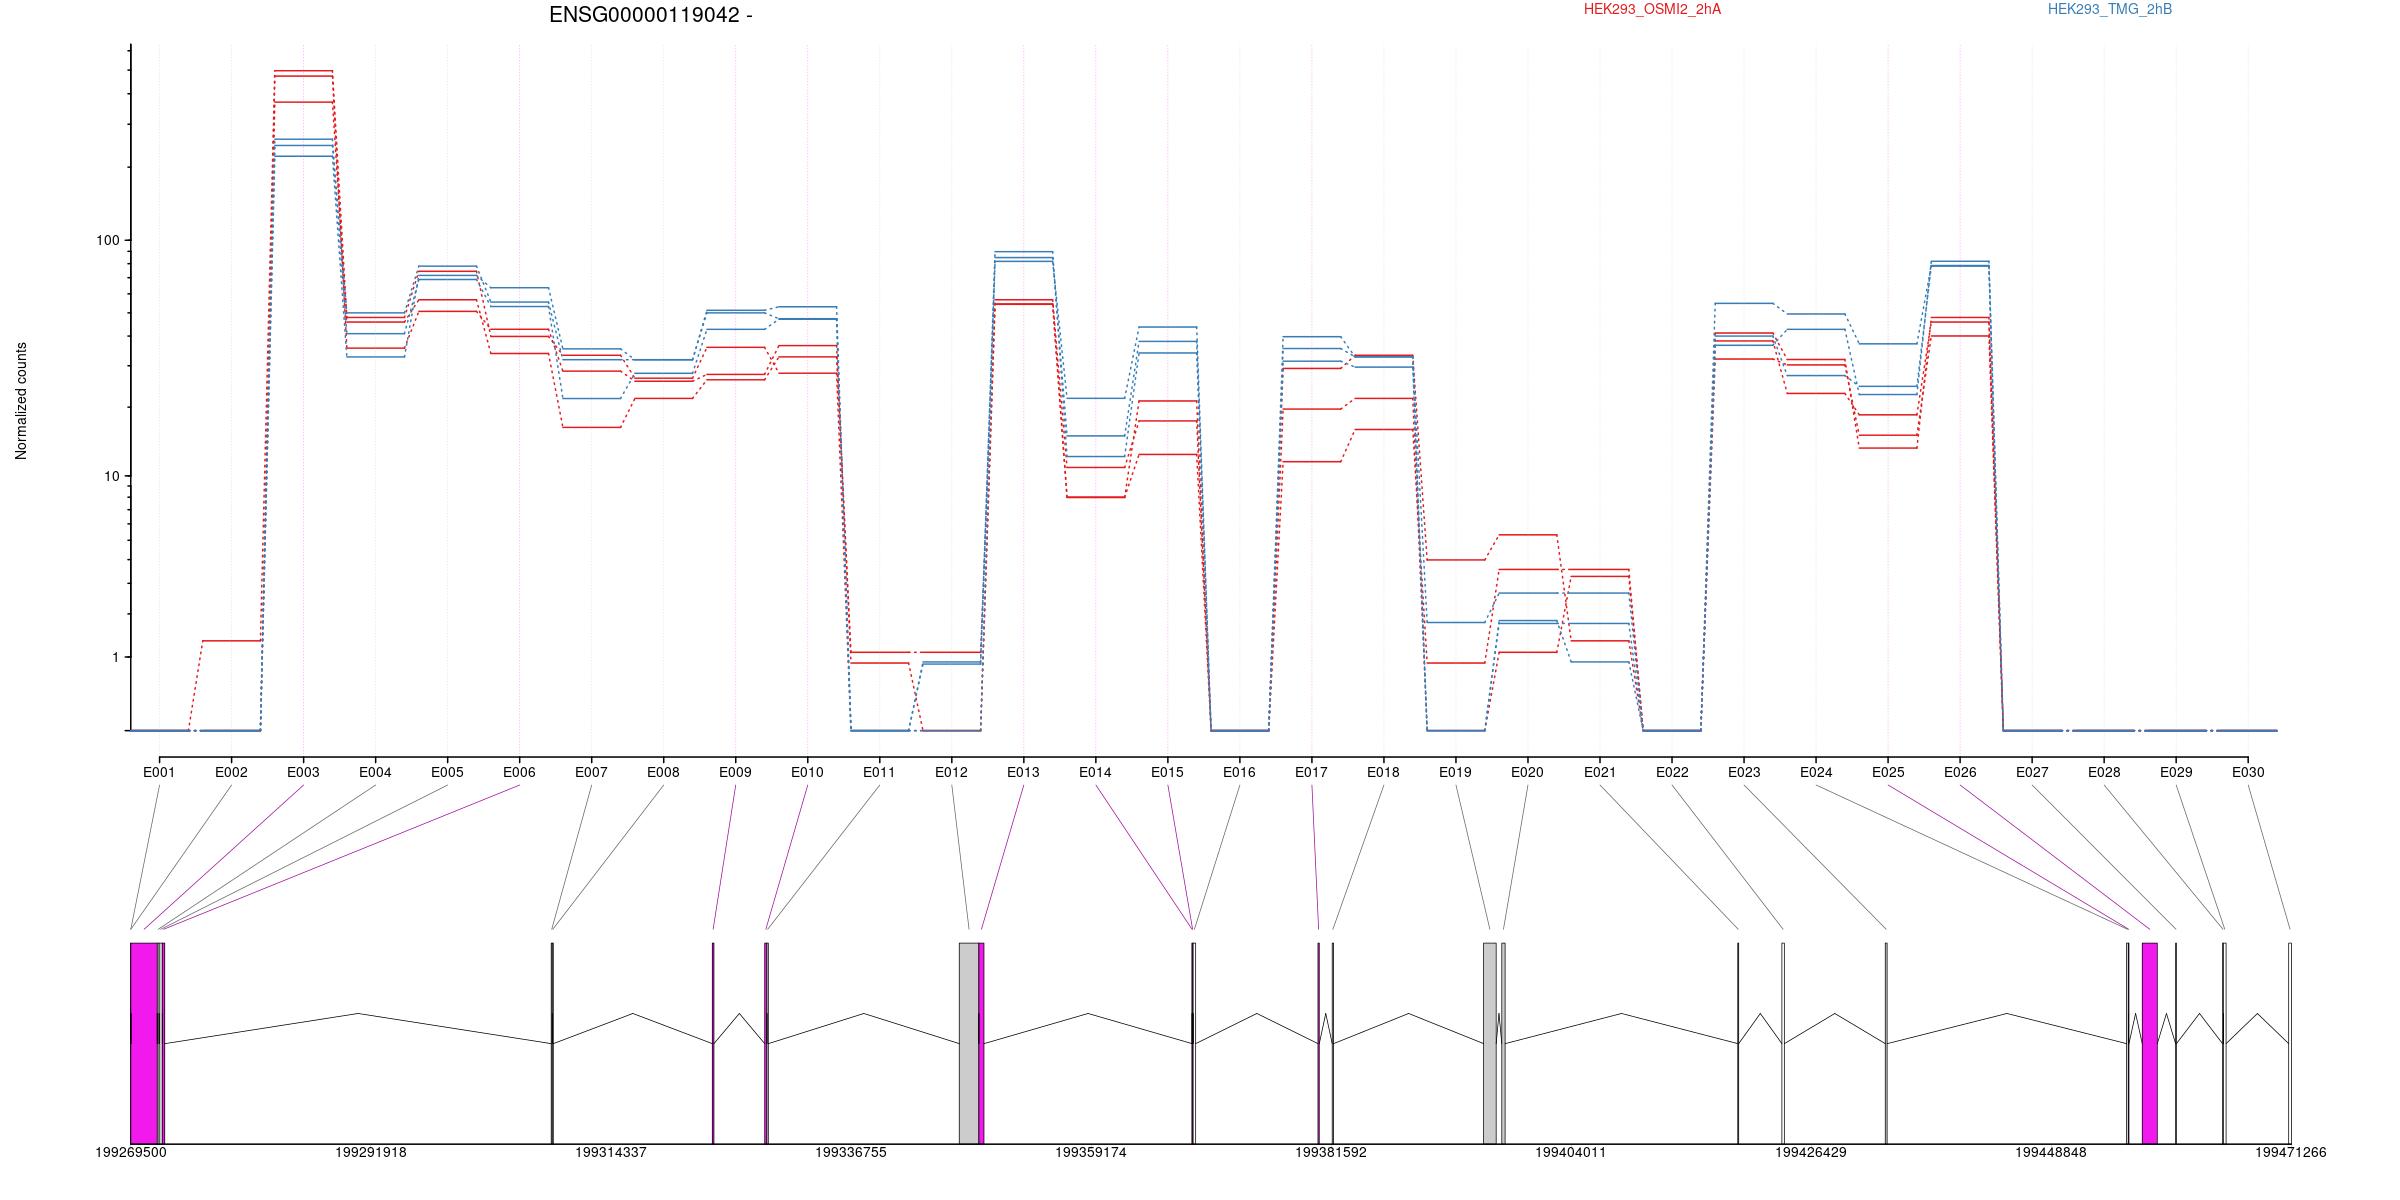Select exon label E001
The image size is (2400, 1200).
(x=159, y=772)
